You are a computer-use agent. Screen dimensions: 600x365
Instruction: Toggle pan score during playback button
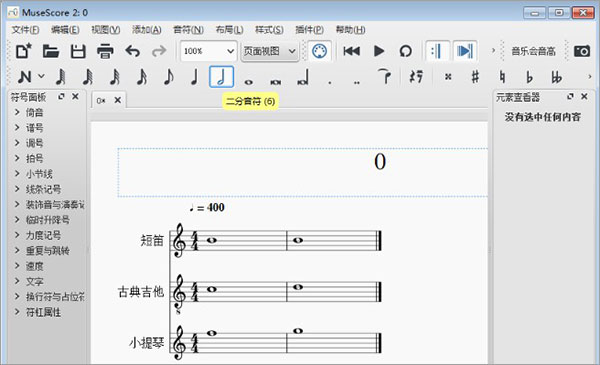click(x=465, y=51)
